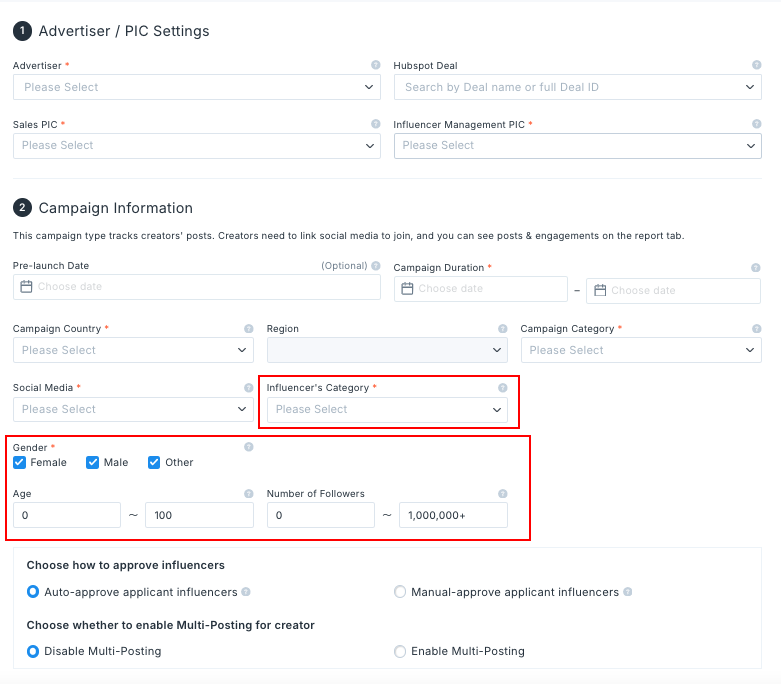Image resolution: width=781 pixels, height=684 pixels.
Task: Click the help icon for Number of Followers
Action: 502,494
